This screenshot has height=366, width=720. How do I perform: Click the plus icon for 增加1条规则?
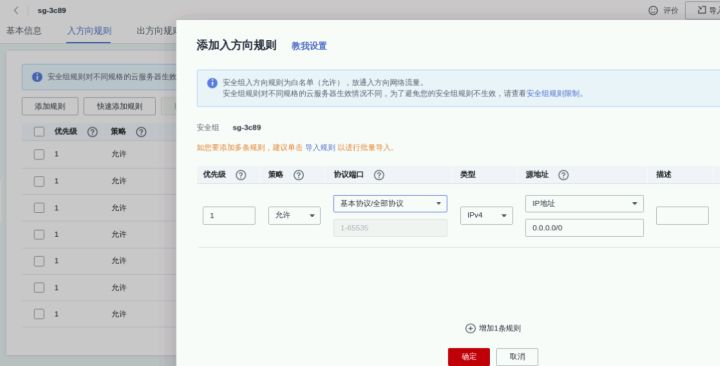coord(470,328)
